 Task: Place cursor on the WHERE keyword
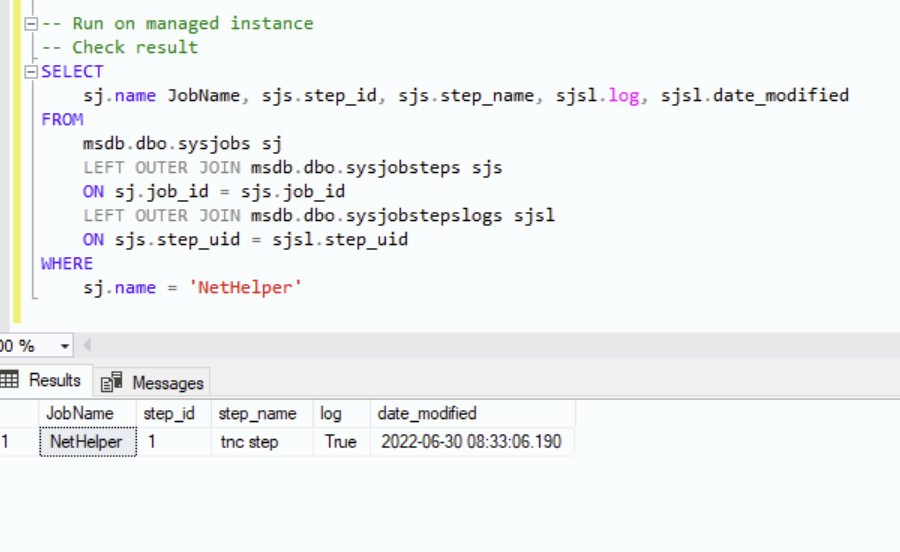(67, 263)
